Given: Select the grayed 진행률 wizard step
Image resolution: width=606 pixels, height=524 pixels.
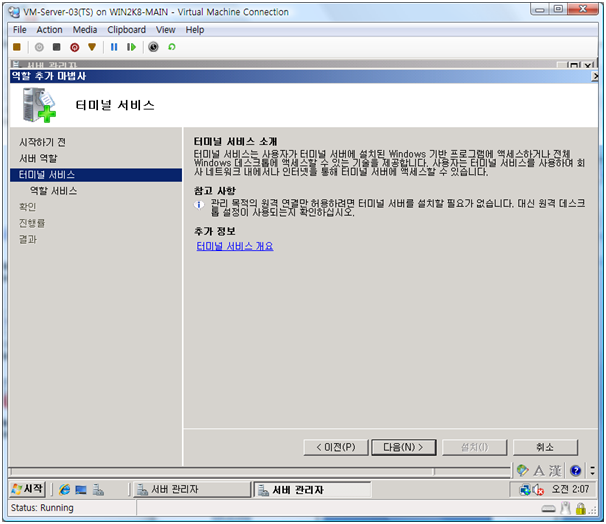Looking at the screenshot, I should click(32, 223).
